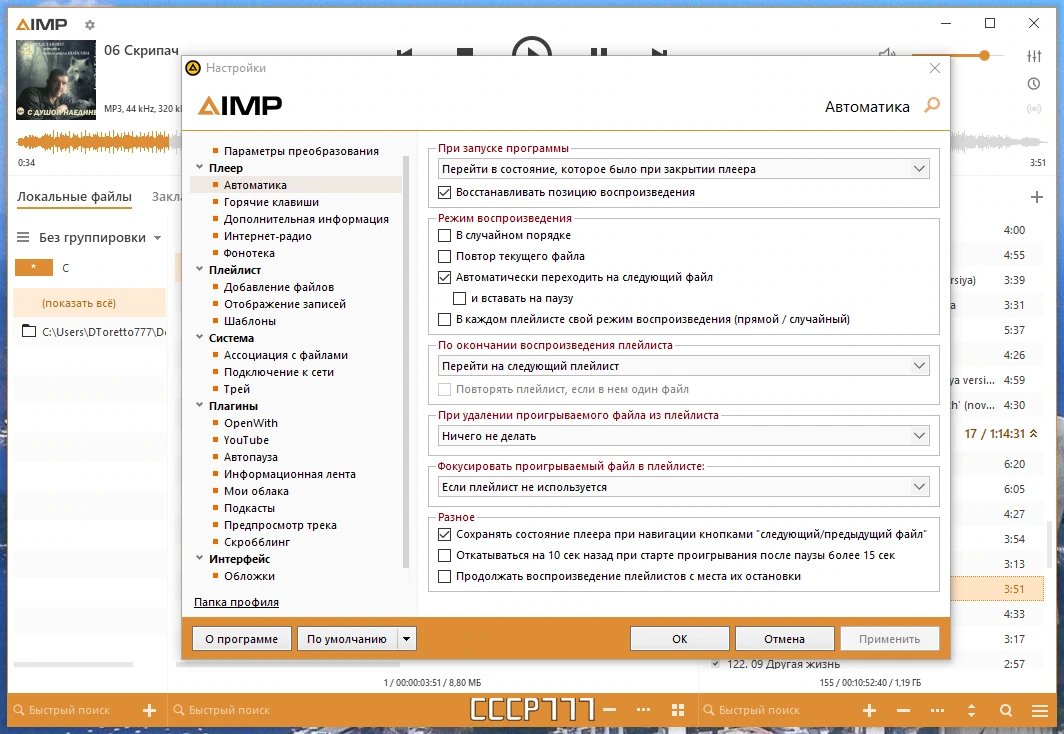Click the plus icon above playlist durations
This screenshot has height=734, width=1064.
coord(1037,197)
